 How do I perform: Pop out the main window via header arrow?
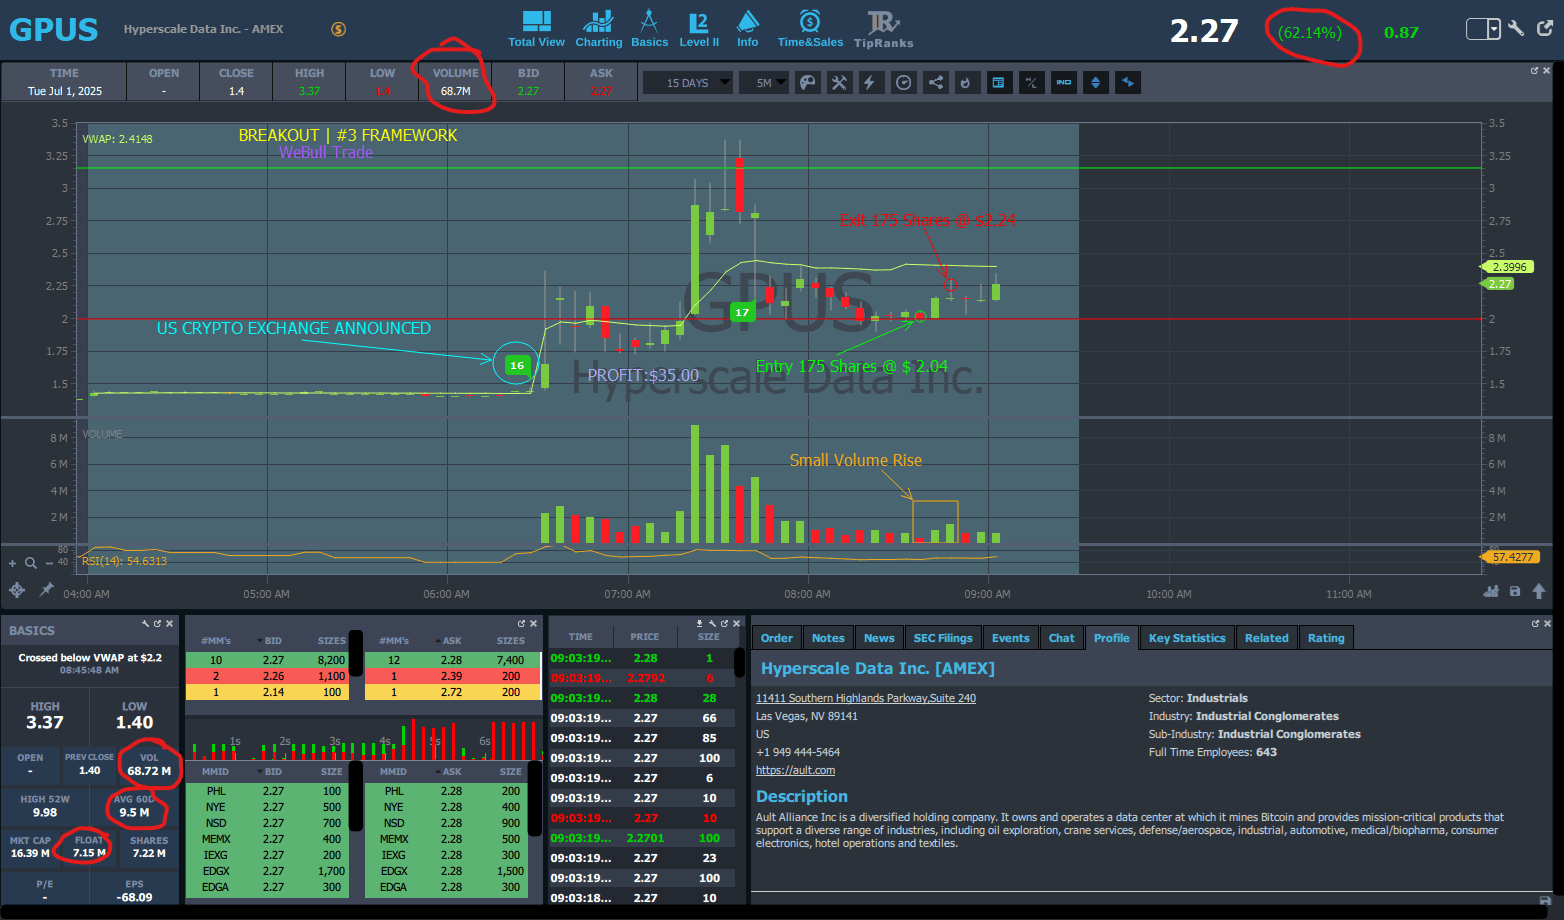(x=1545, y=28)
